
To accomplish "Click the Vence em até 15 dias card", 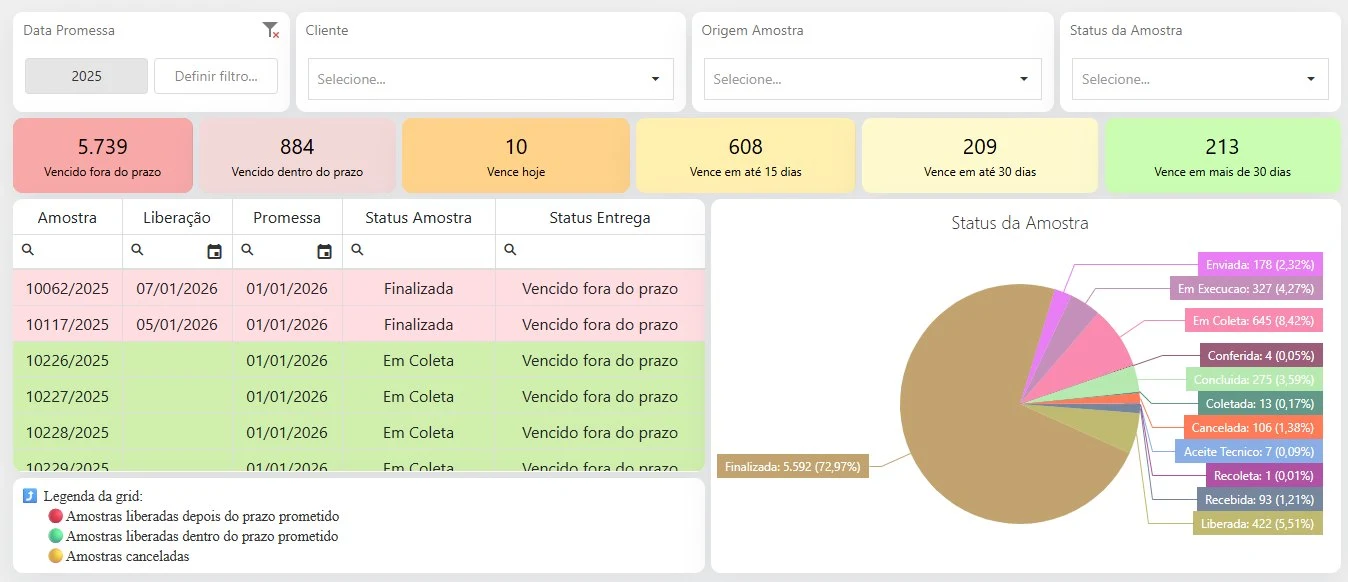I will [x=746, y=155].
